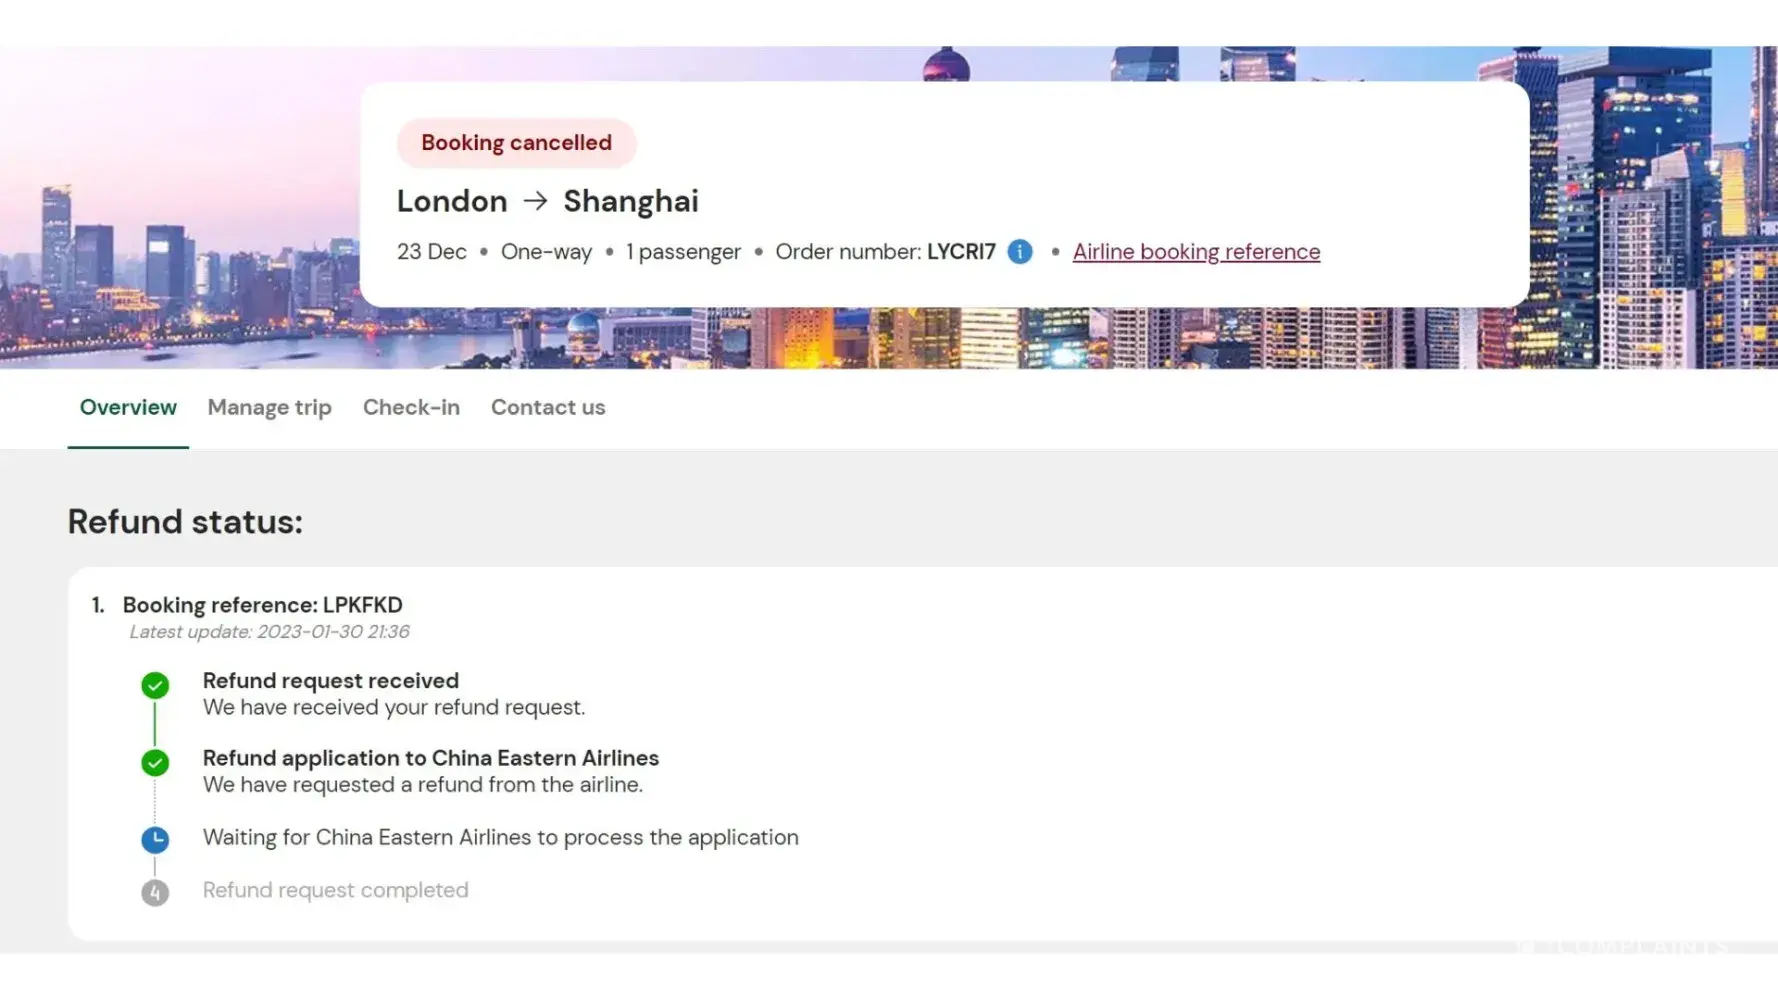Click green checkmark for China Eastern refund application
The height and width of the screenshot is (1000, 1778).
[x=155, y=763]
